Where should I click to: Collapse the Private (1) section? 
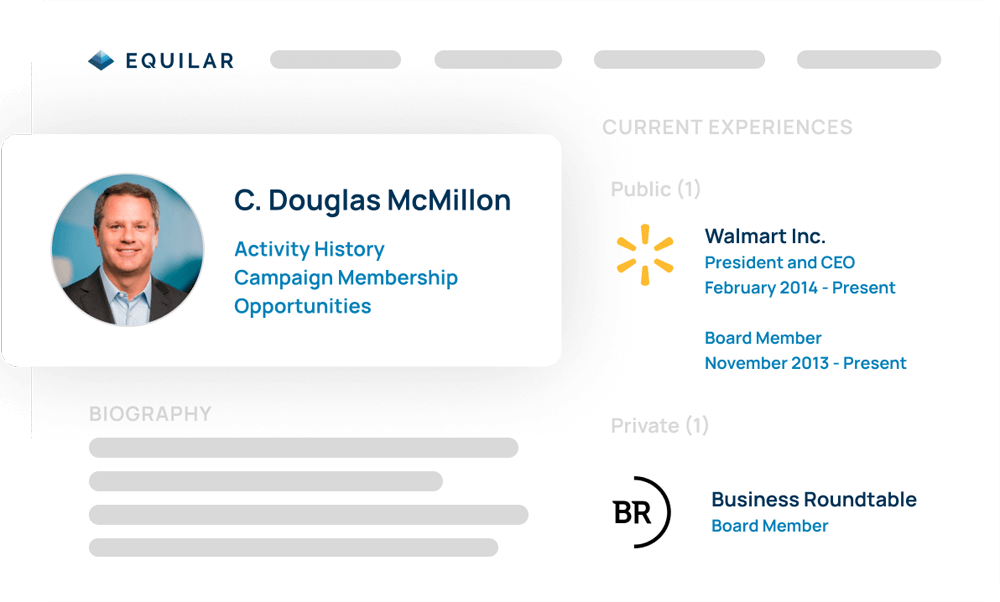pos(660,426)
